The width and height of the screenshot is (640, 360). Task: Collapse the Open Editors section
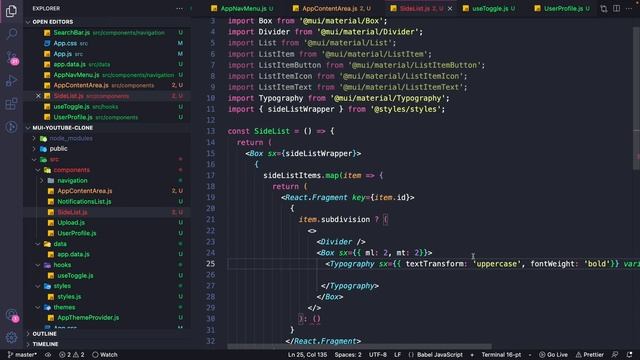(x=53, y=22)
